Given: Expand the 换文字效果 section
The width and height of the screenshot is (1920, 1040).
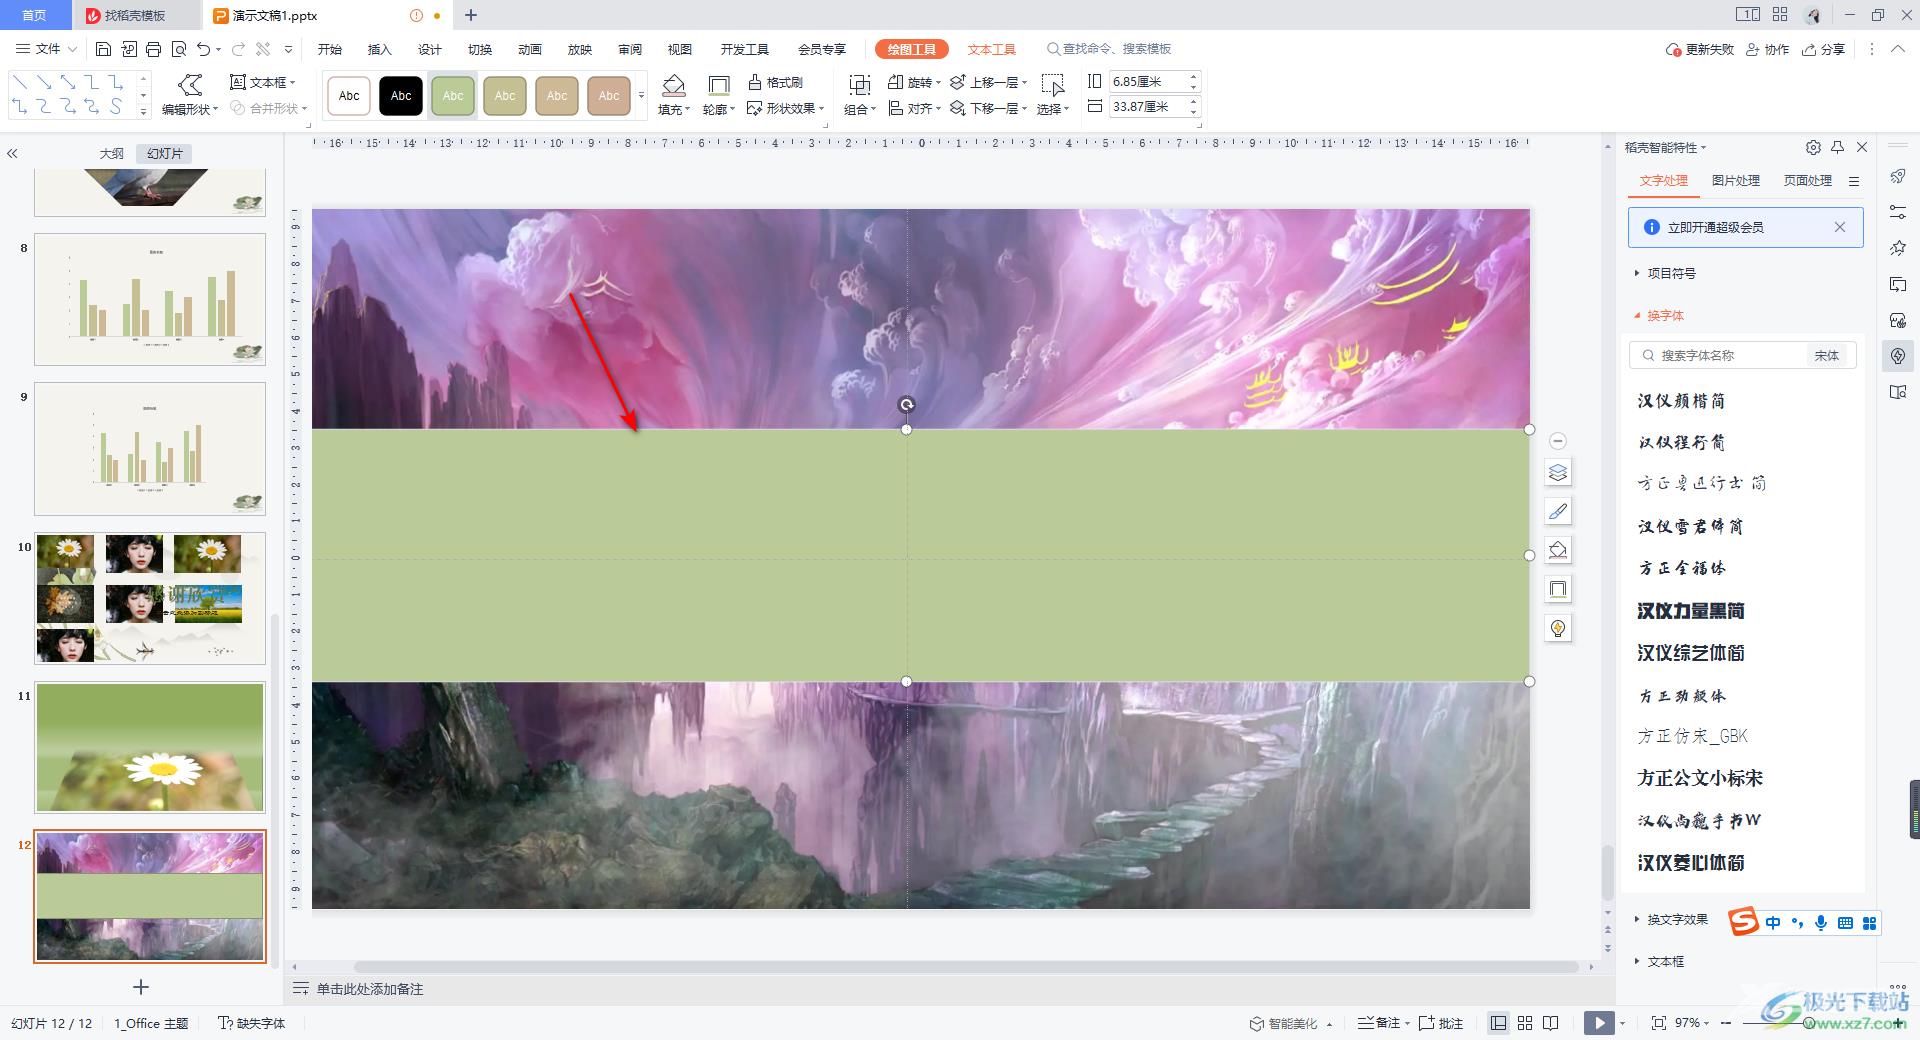Looking at the screenshot, I should 1671,919.
